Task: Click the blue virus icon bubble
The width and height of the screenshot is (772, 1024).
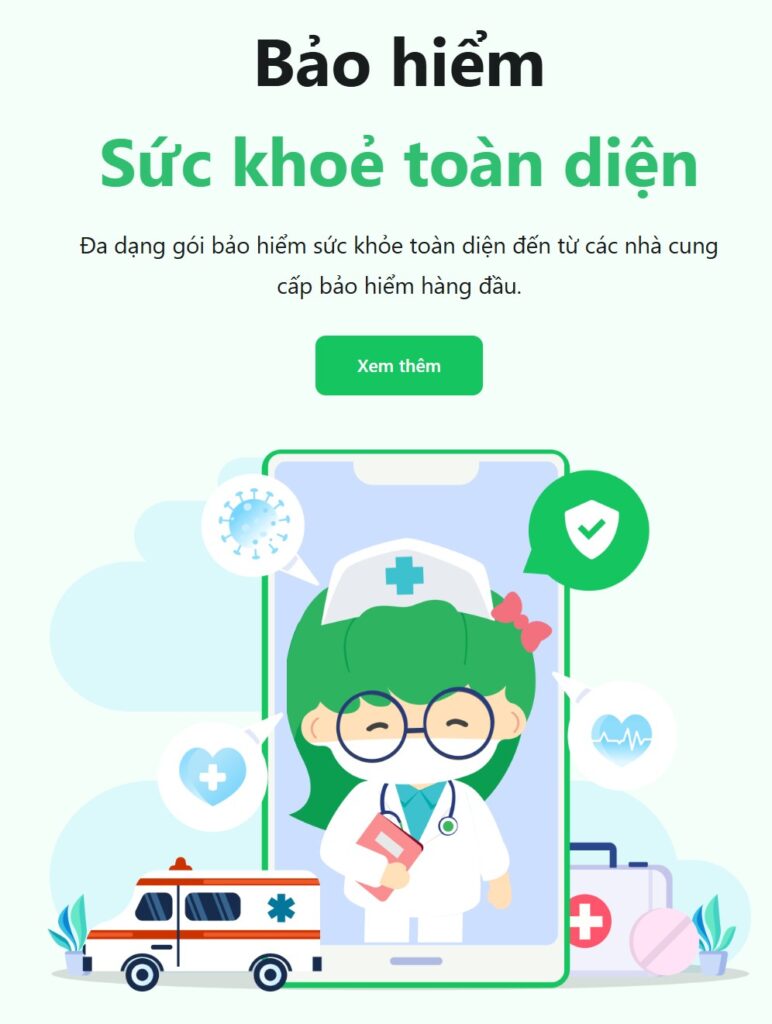Action: [x=254, y=524]
